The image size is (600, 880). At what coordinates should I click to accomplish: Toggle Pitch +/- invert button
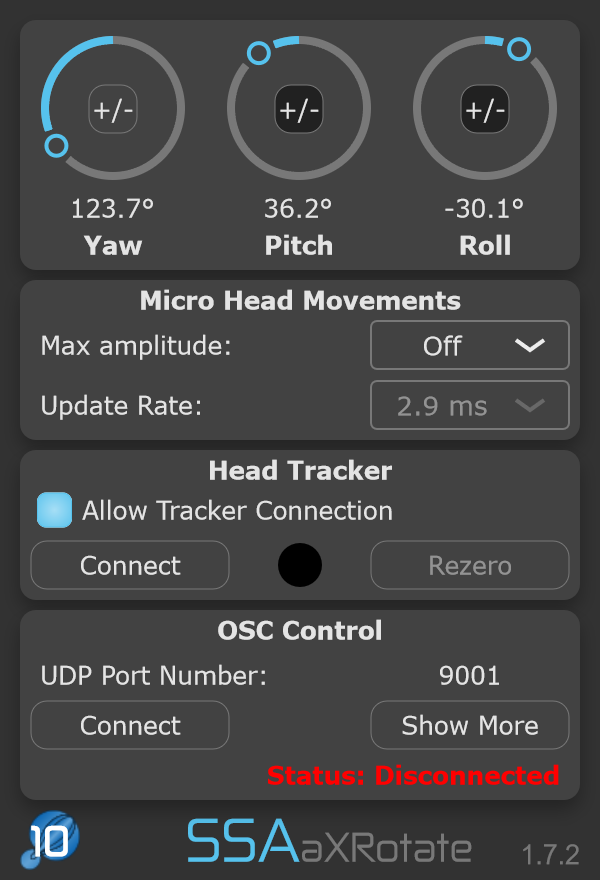pos(299,109)
